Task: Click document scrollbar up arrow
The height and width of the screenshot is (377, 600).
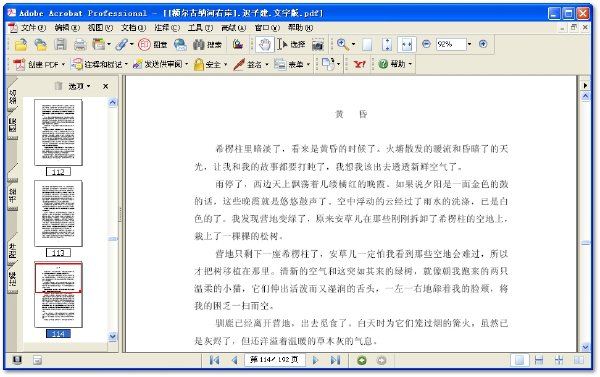Action: pos(586,97)
